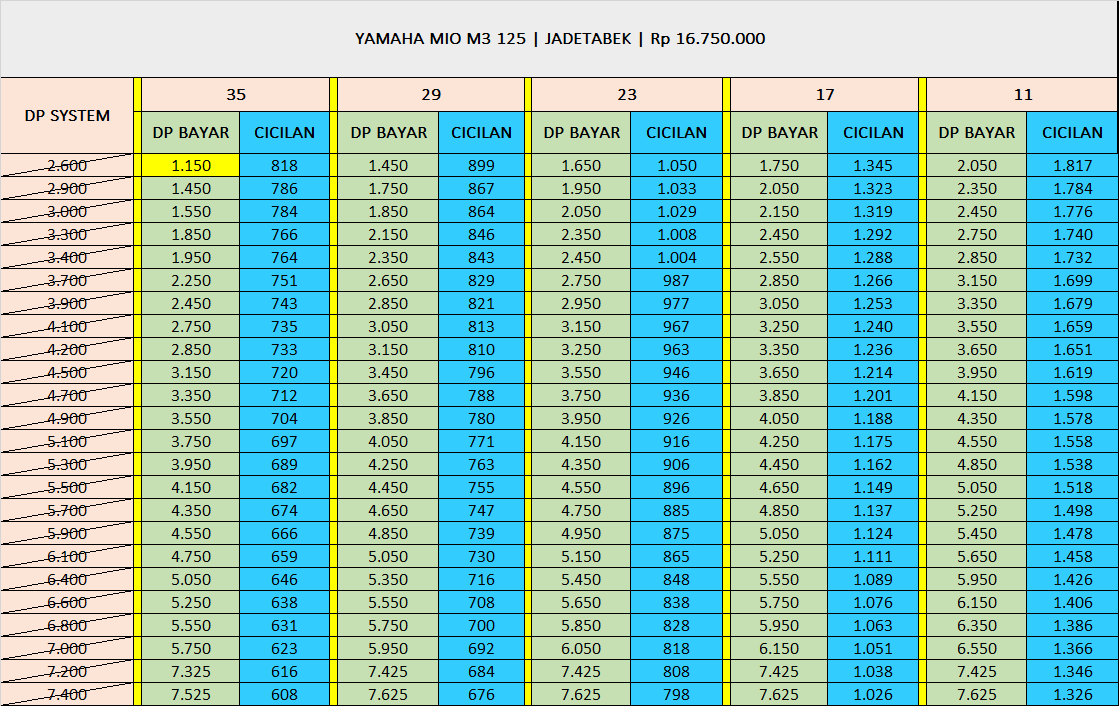Click DP SYSTEM row 4.100
Image resolution: width=1119 pixels, height=706 pixels.
point(67,326)
